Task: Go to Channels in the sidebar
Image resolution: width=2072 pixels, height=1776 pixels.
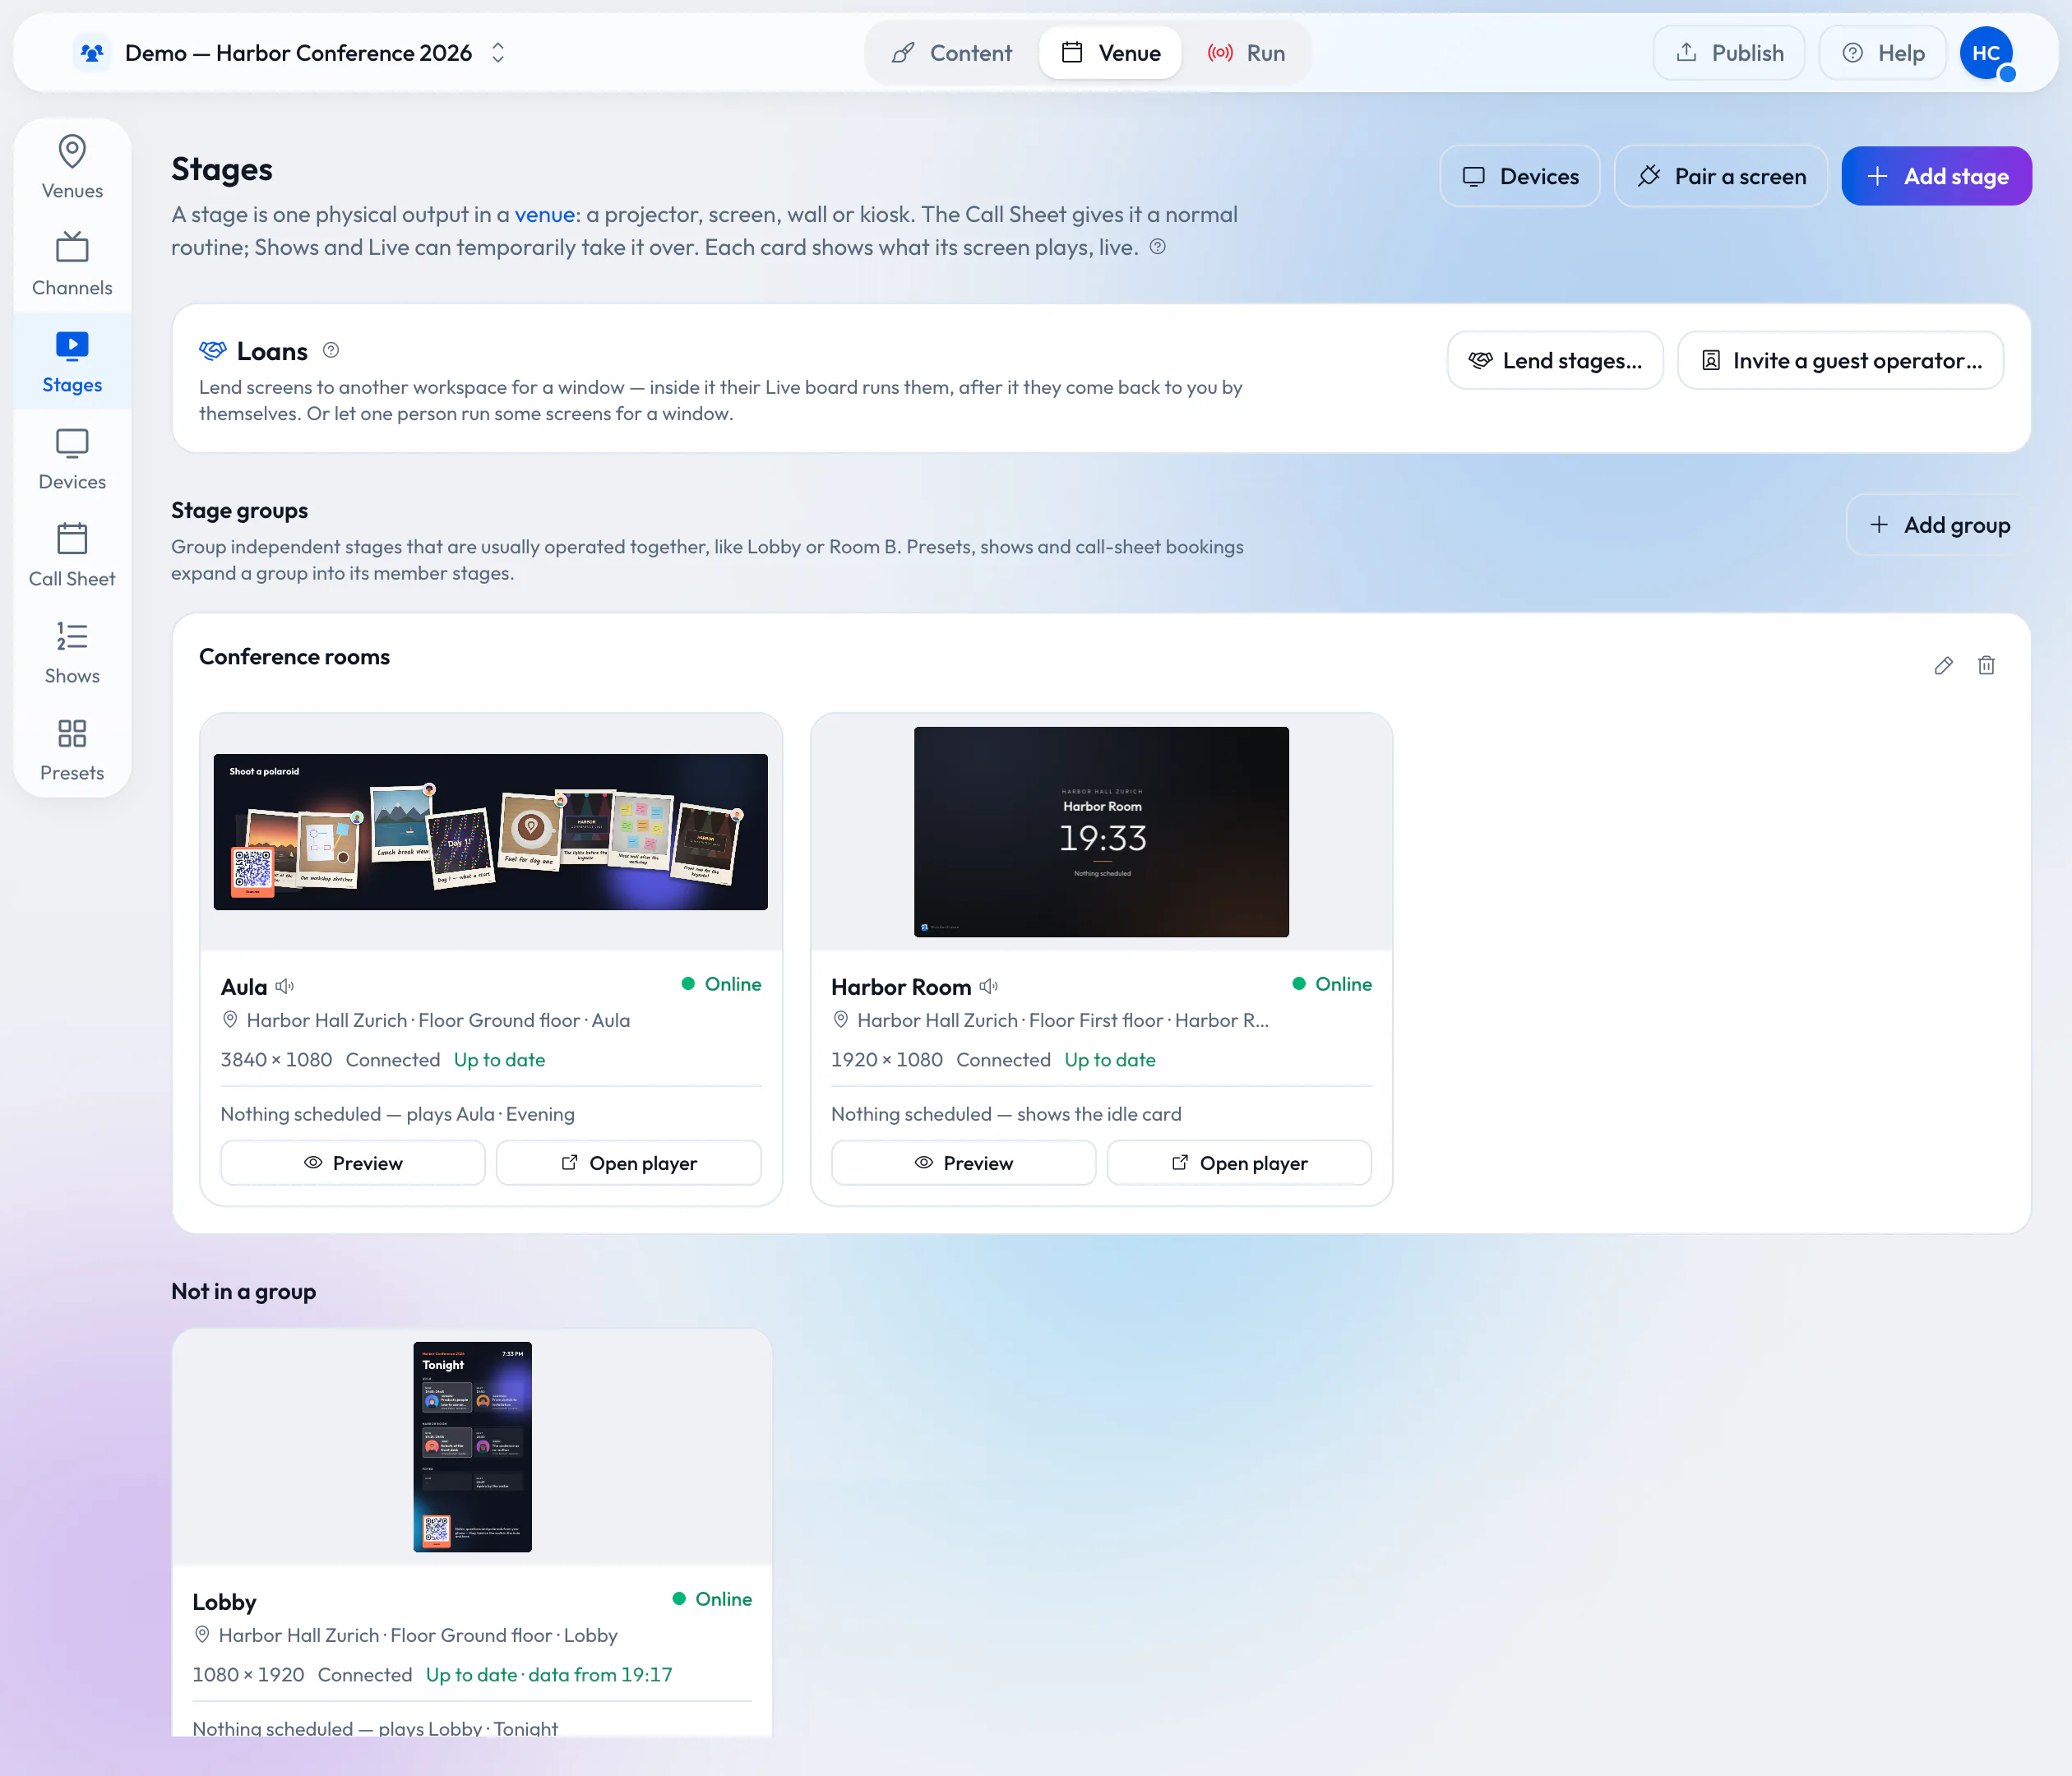Action: coord(72,264)
